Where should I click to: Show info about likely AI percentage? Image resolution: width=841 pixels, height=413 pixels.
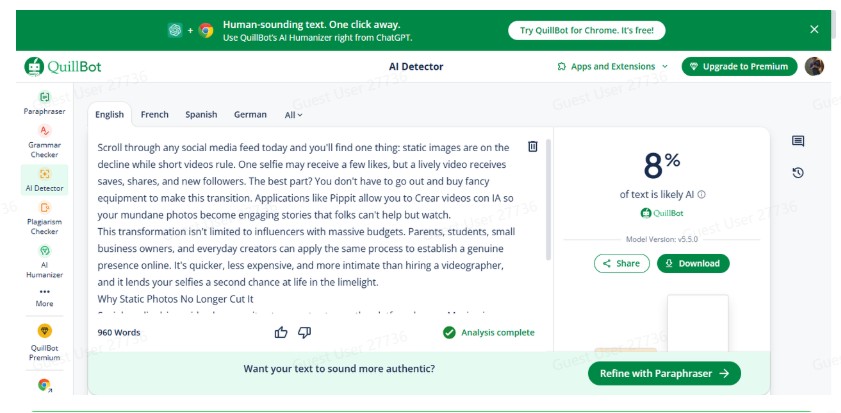pyautogui.click(x=702, y=195)
